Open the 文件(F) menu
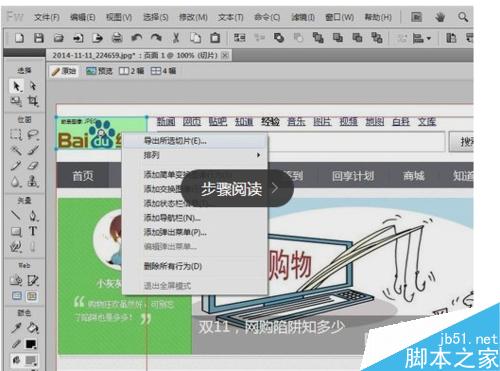 click(46, 17)
